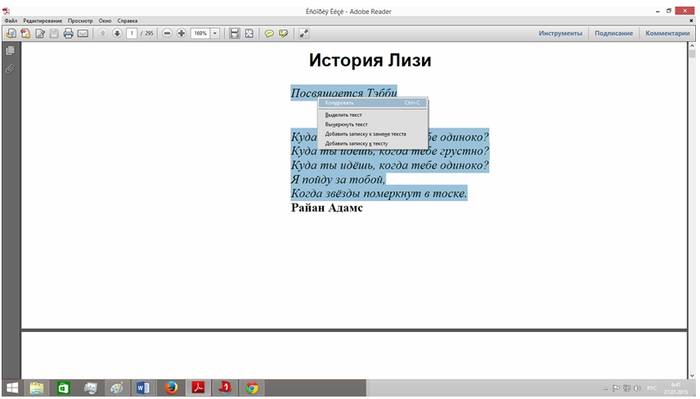Toggle read mode expand icon
This screenshot has height=399, width=700.
(304, 33)
